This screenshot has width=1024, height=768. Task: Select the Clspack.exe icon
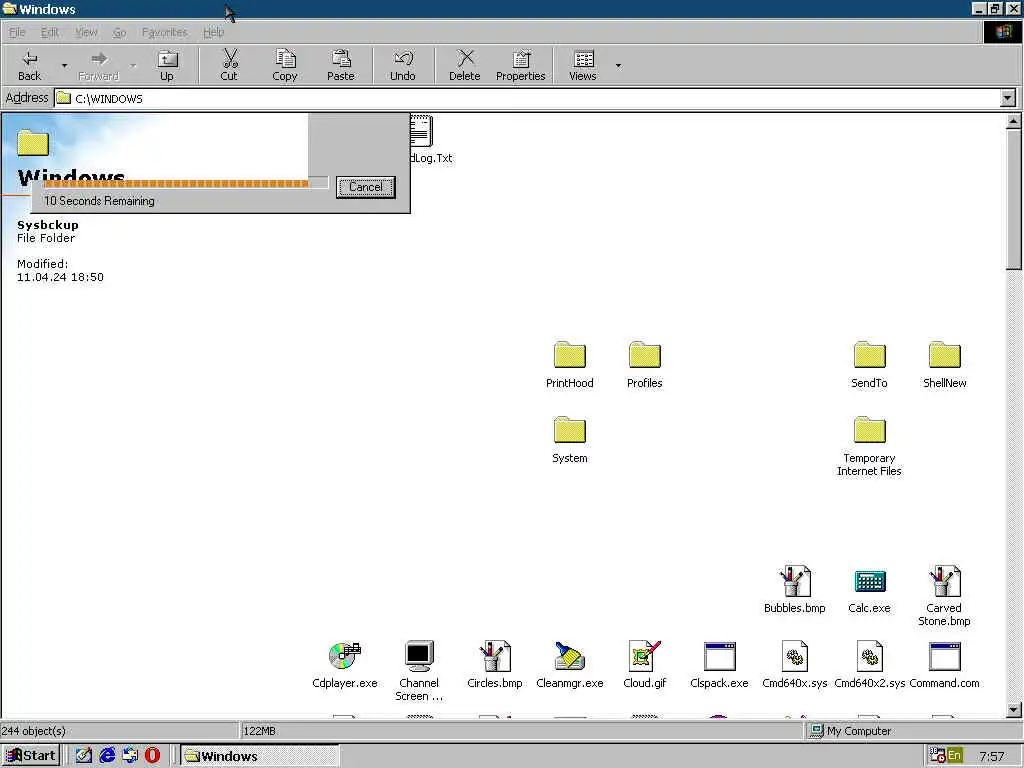pos(720,665)
